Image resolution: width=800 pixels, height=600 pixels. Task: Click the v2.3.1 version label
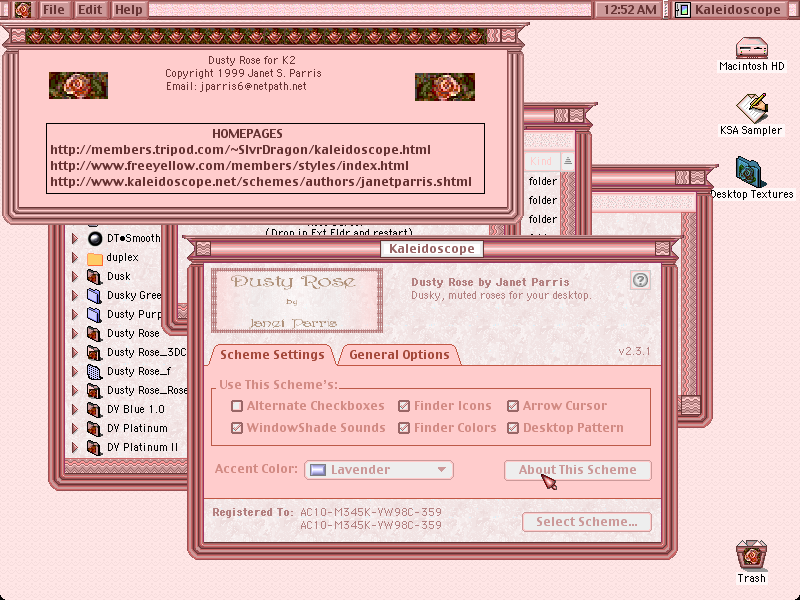click(x=634, y=351)
